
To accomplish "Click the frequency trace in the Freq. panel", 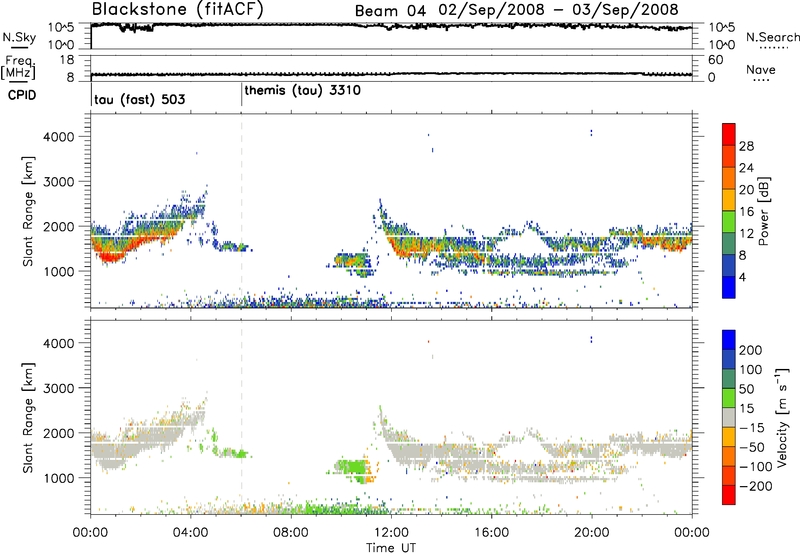I will coord(391,74).
